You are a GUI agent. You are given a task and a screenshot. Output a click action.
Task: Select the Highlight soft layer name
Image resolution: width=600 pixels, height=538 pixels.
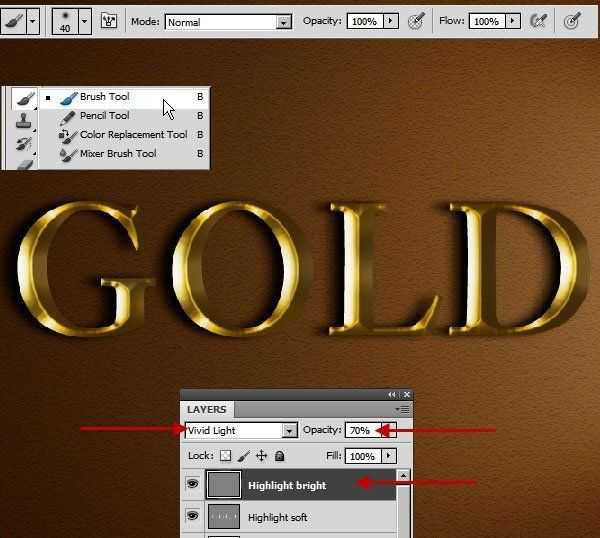pyautogui.click(x=277, y=518)
